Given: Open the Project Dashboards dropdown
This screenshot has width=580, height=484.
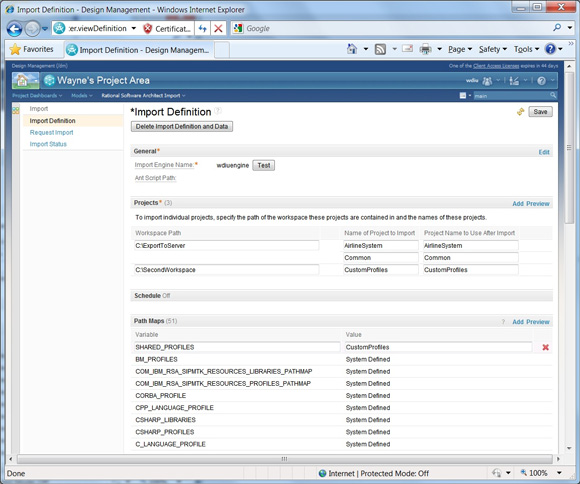Looking at the screenshot, I should click(x=37, y=95).
